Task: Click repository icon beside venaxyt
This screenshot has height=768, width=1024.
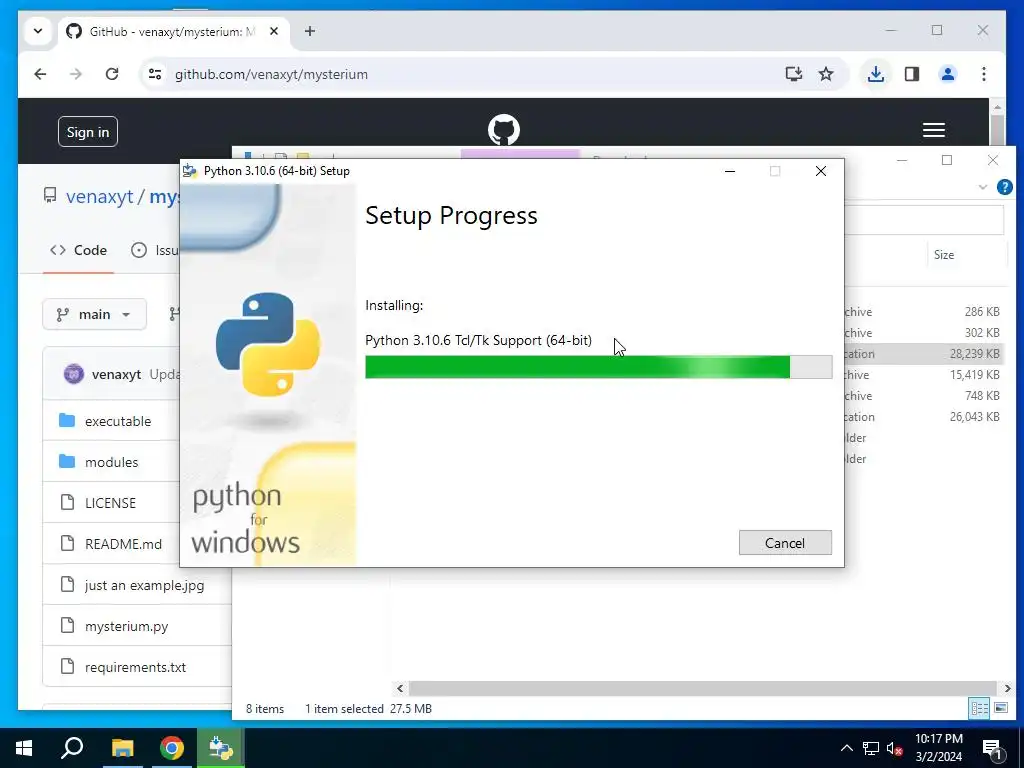Action: click(50, 195)
